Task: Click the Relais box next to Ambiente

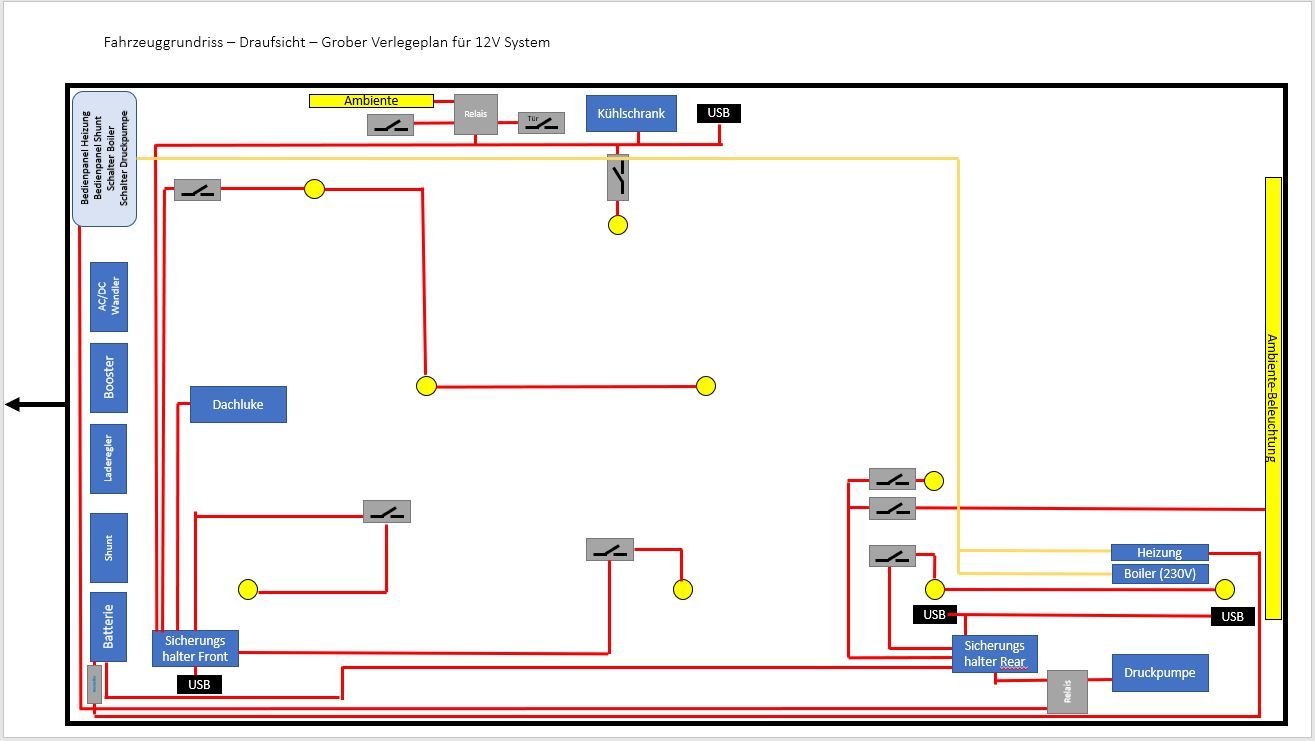Action: (x=476, y=114)
